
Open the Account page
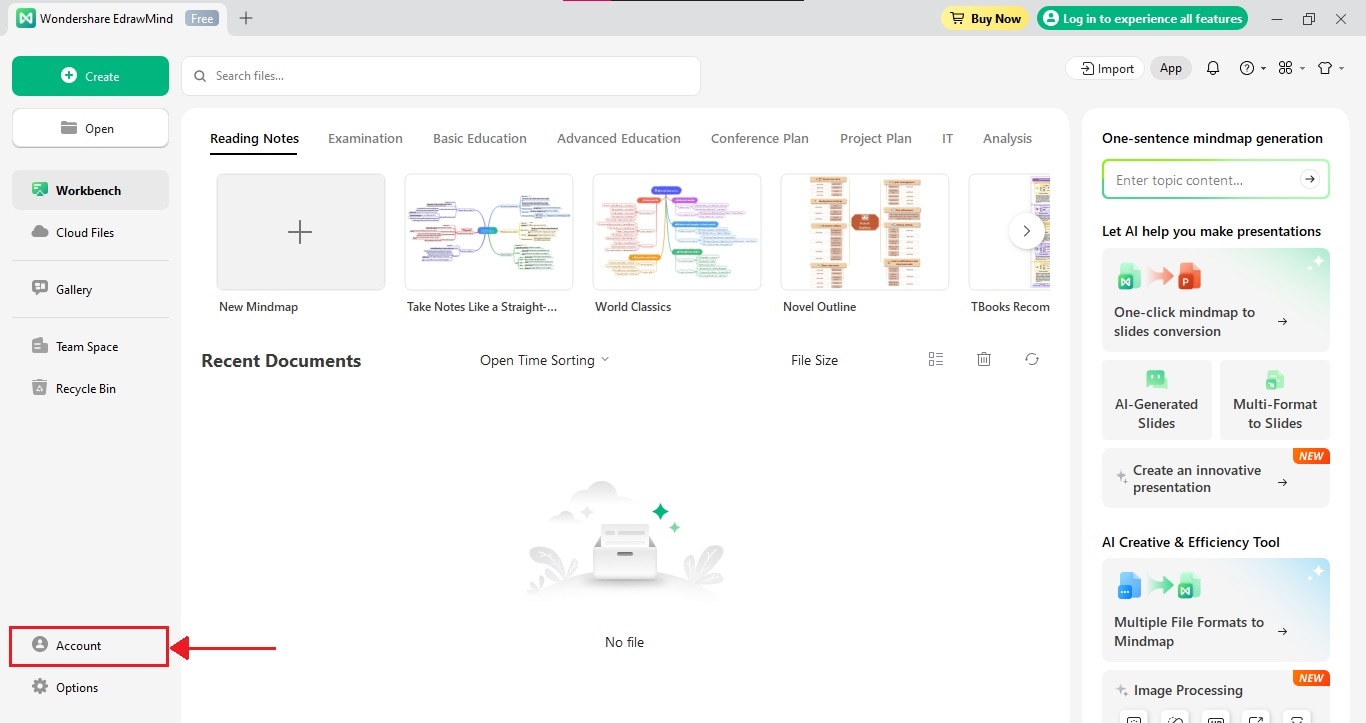(x=89, y=646)
